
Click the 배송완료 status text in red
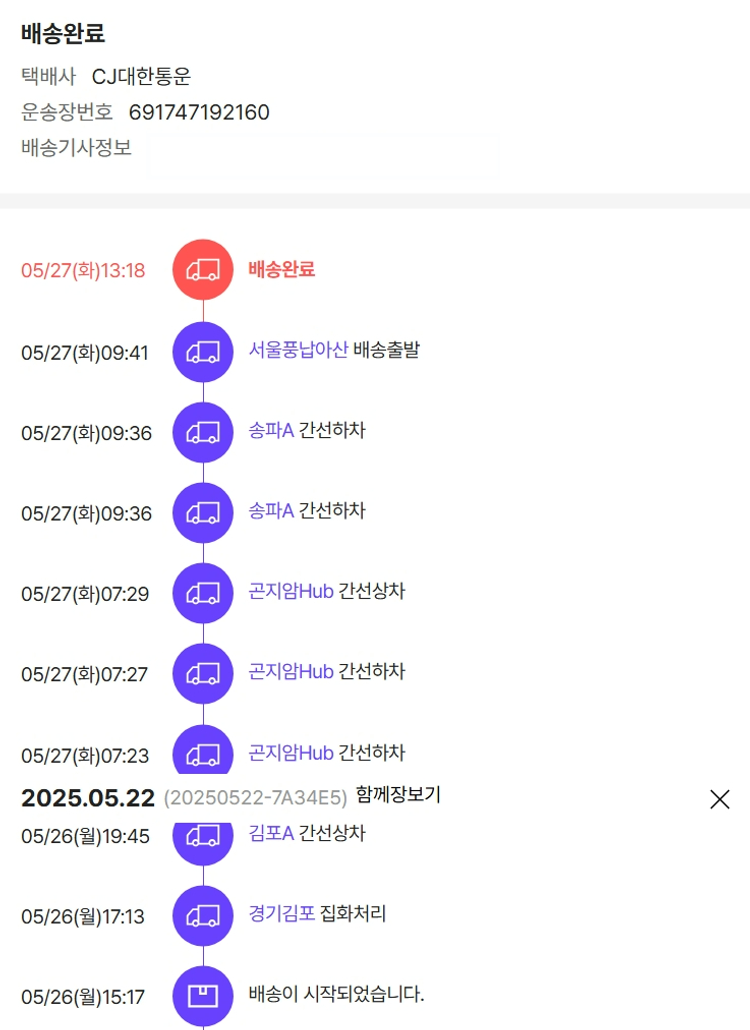pos(282,269)
